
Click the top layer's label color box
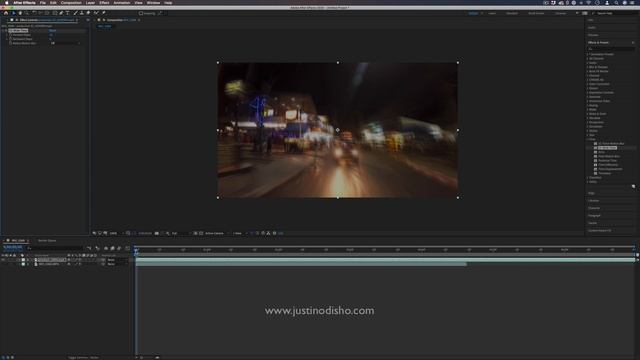(x=23, y=260)
